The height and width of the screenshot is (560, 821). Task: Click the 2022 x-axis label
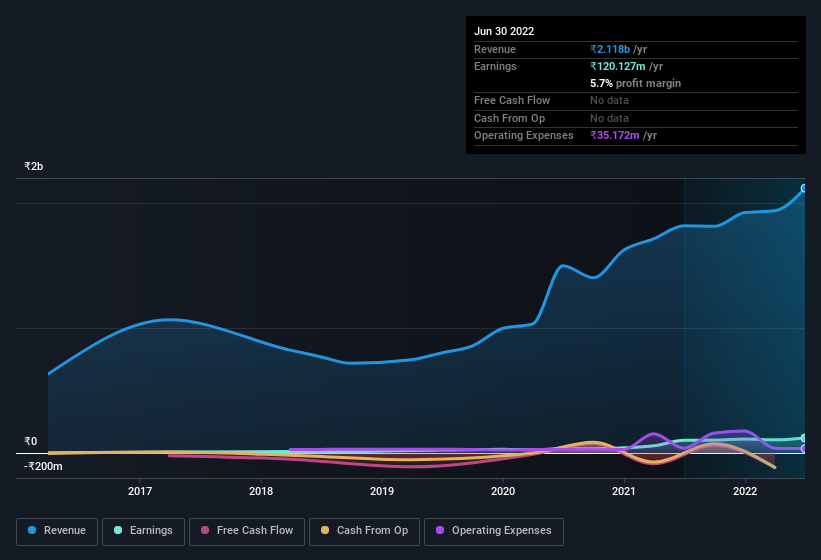pos(745,491)
